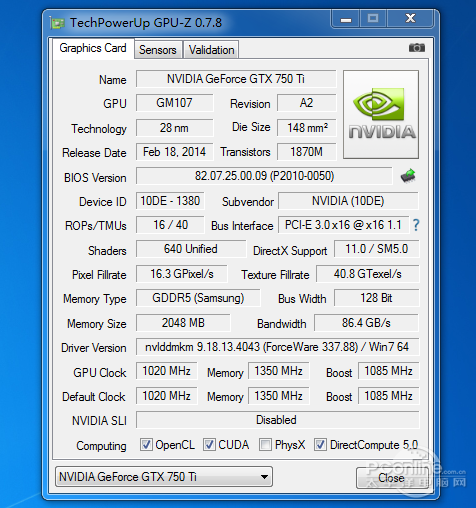Viewport: 476px width, 508px height.
Task: Click the NVIDIA SLI field Disabled
Action: [277, 420]
